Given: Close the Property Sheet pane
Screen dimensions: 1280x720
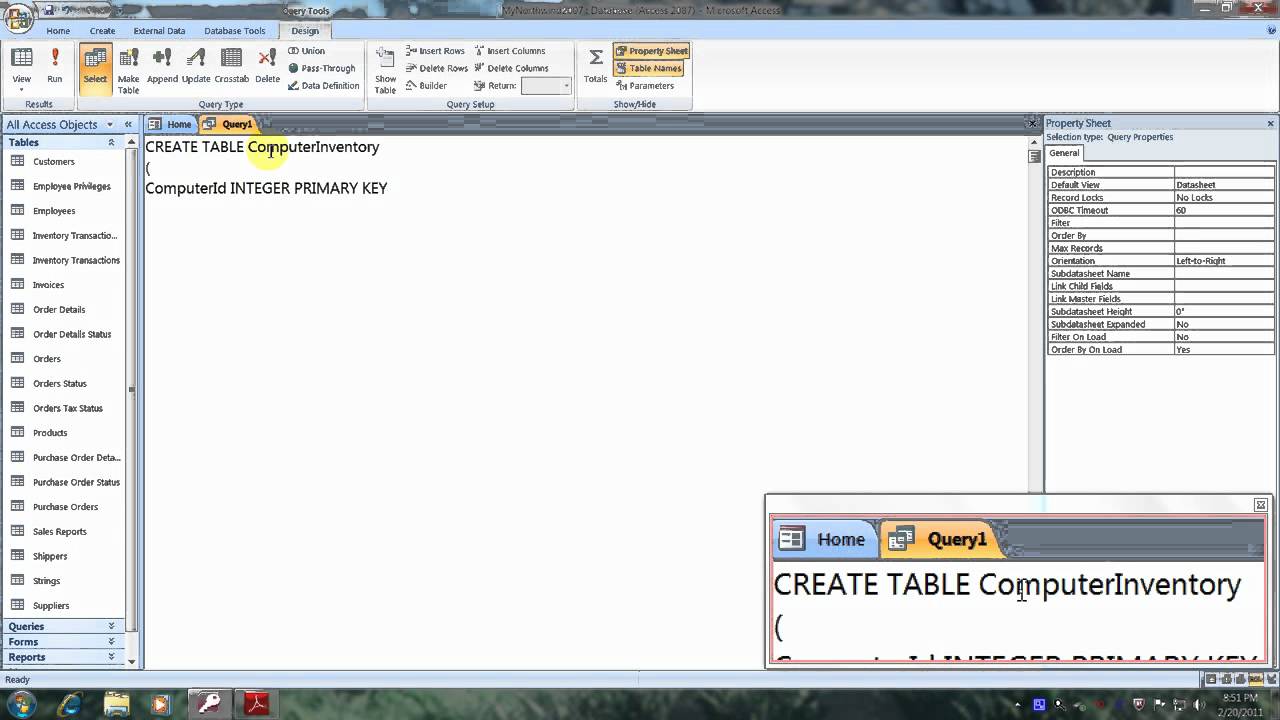Looking at the screenshot, I should [1271, 124].
